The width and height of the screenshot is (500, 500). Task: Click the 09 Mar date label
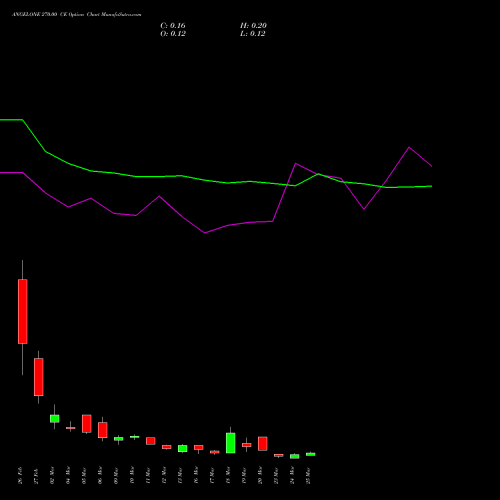pyautogui.click(x=116, y=476)
